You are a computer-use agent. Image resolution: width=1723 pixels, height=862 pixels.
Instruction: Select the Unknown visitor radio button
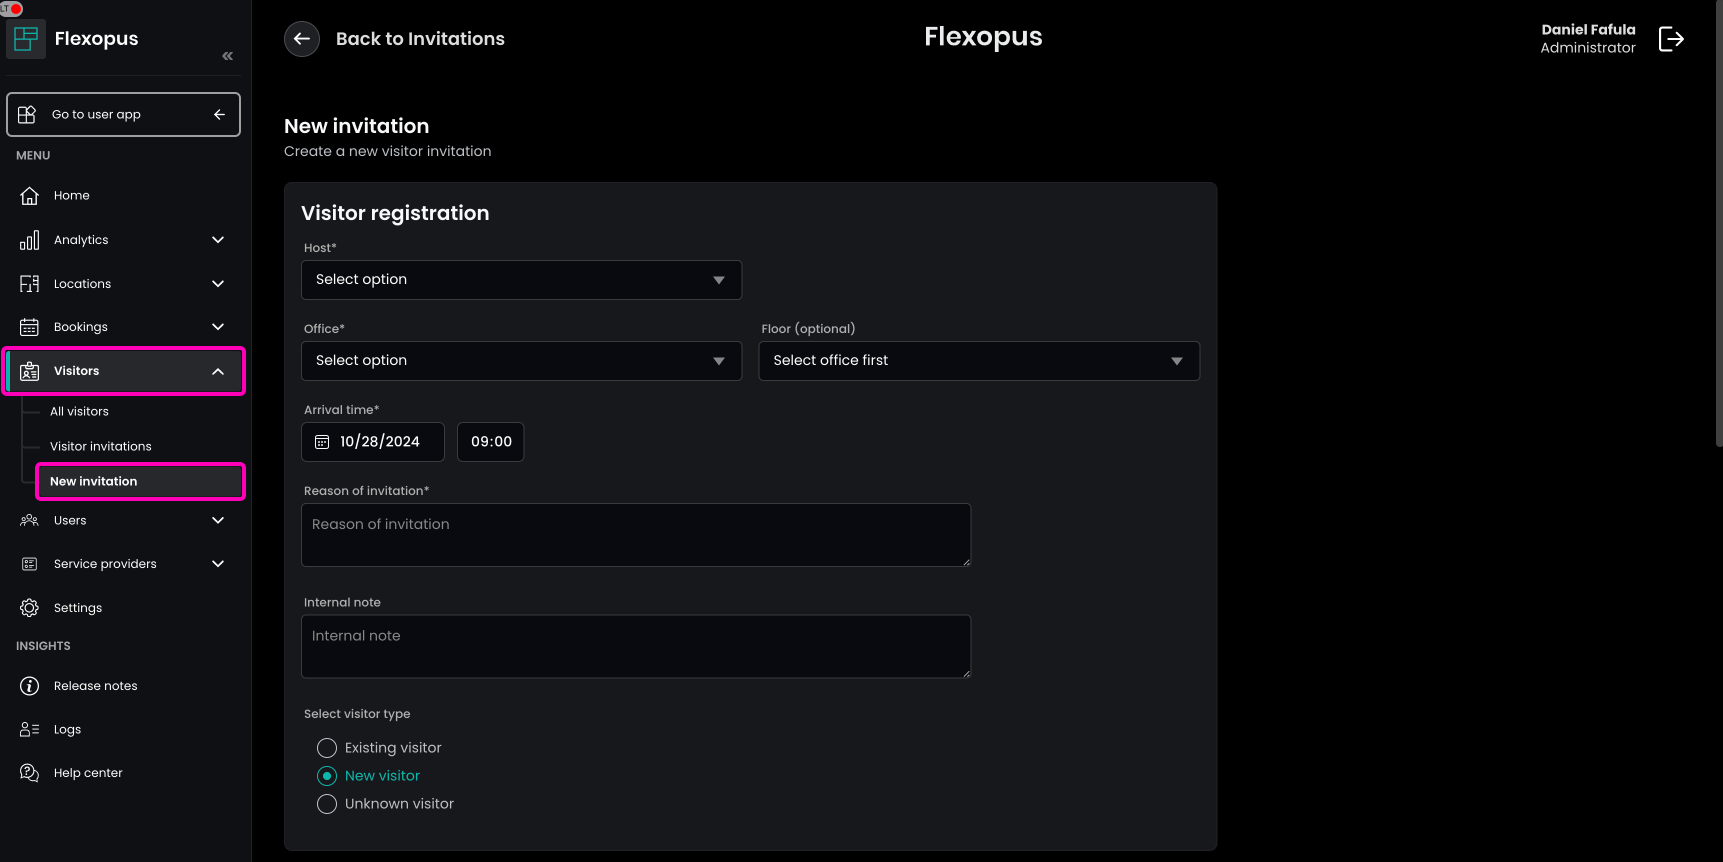tap(327, 804)
